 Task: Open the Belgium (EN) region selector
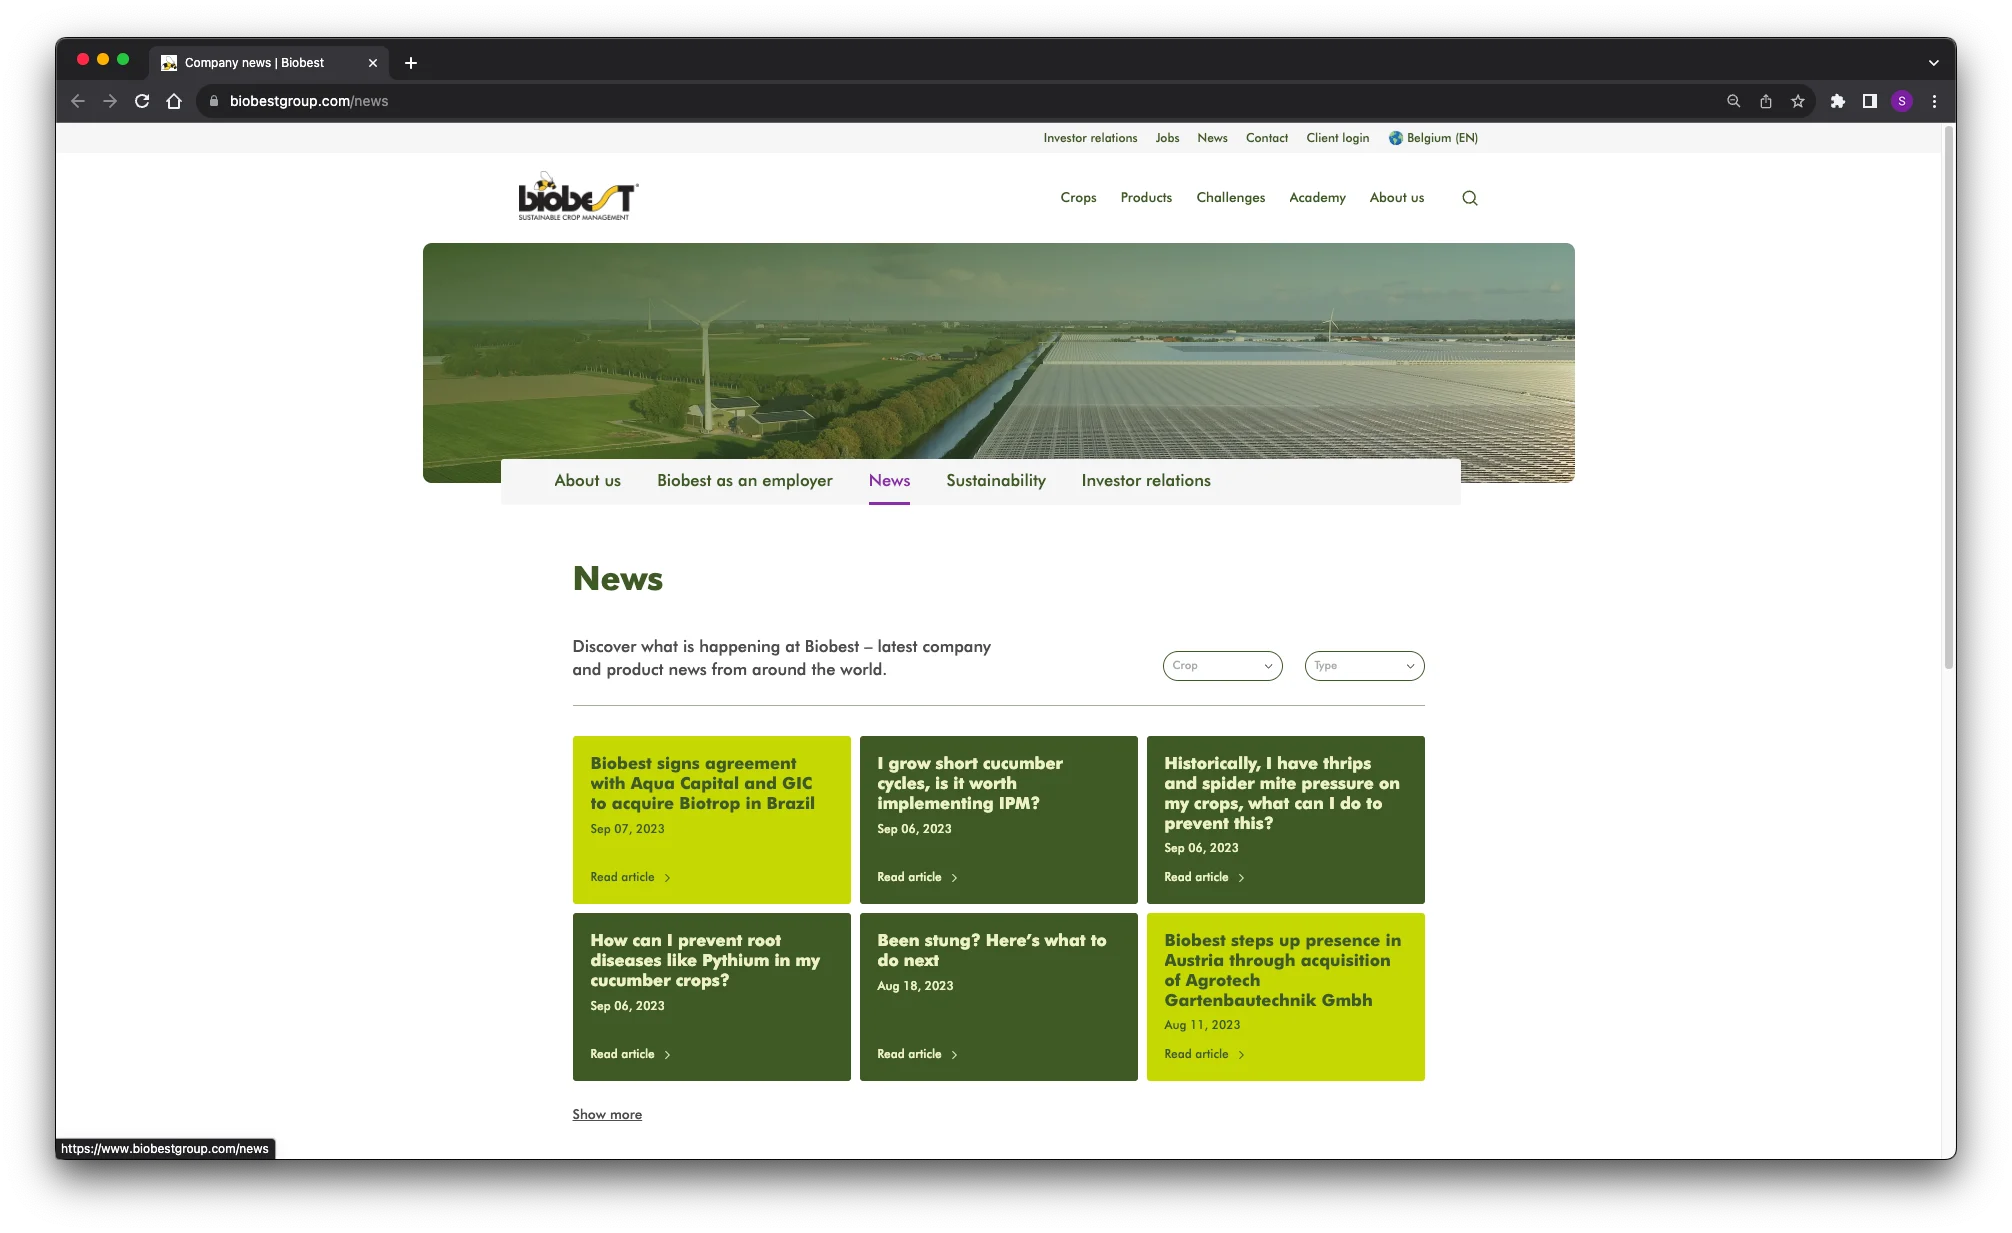(x=1433, y=138)
